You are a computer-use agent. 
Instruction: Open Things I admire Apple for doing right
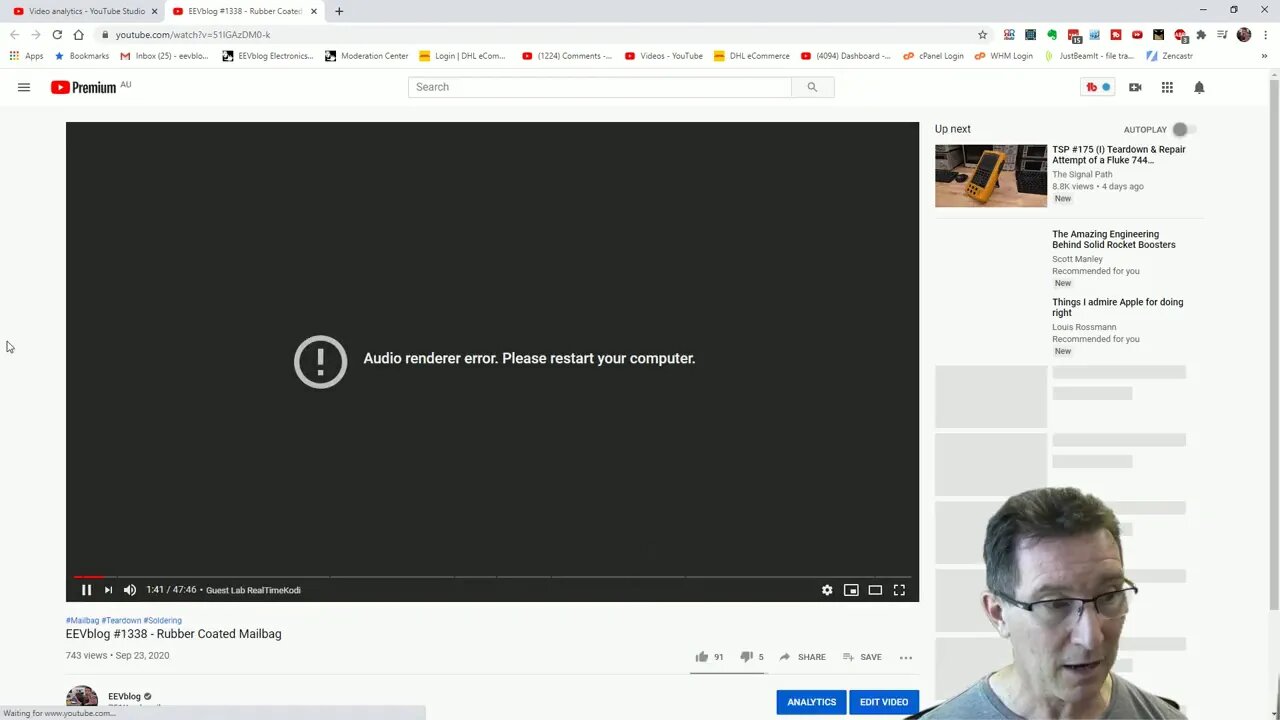[x=1117, y=307]
